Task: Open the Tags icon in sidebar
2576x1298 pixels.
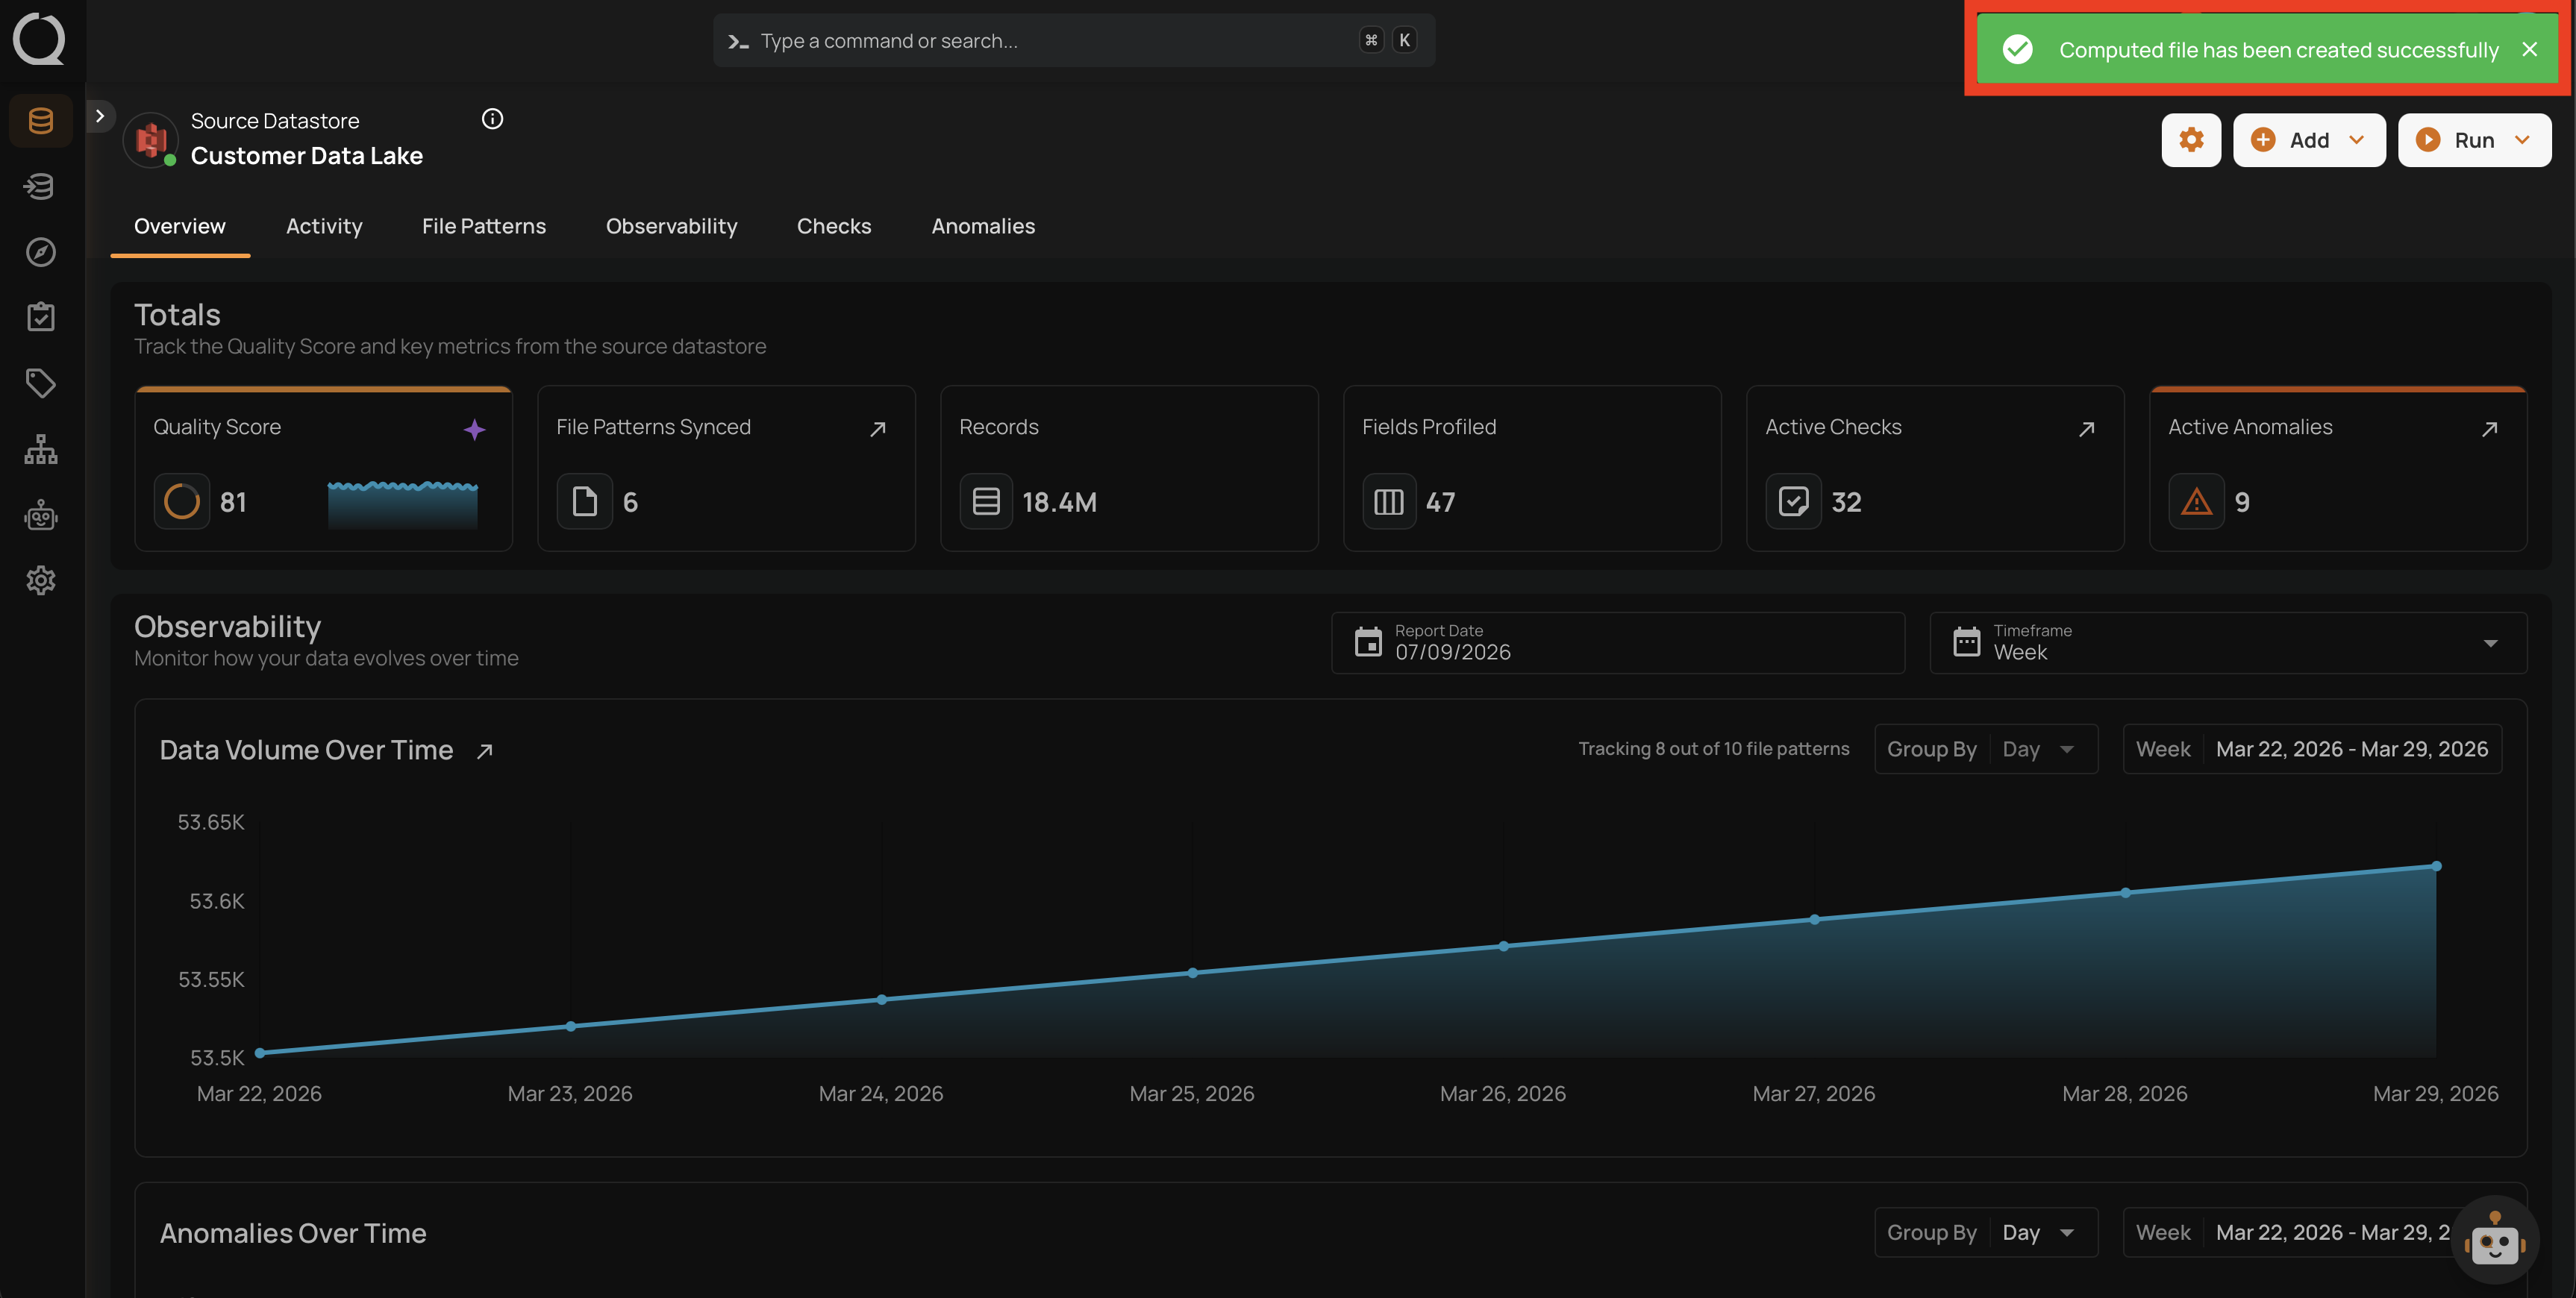Action: [41, 383]
